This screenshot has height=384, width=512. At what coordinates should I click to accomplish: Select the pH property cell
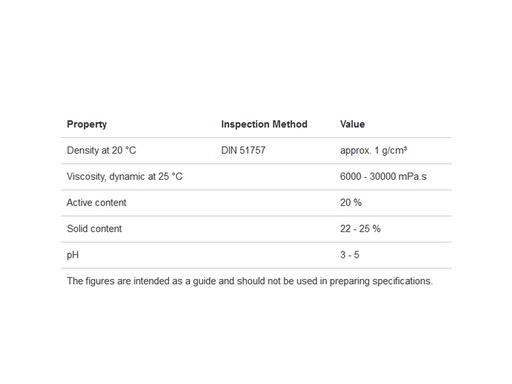(x=73, y=255)
